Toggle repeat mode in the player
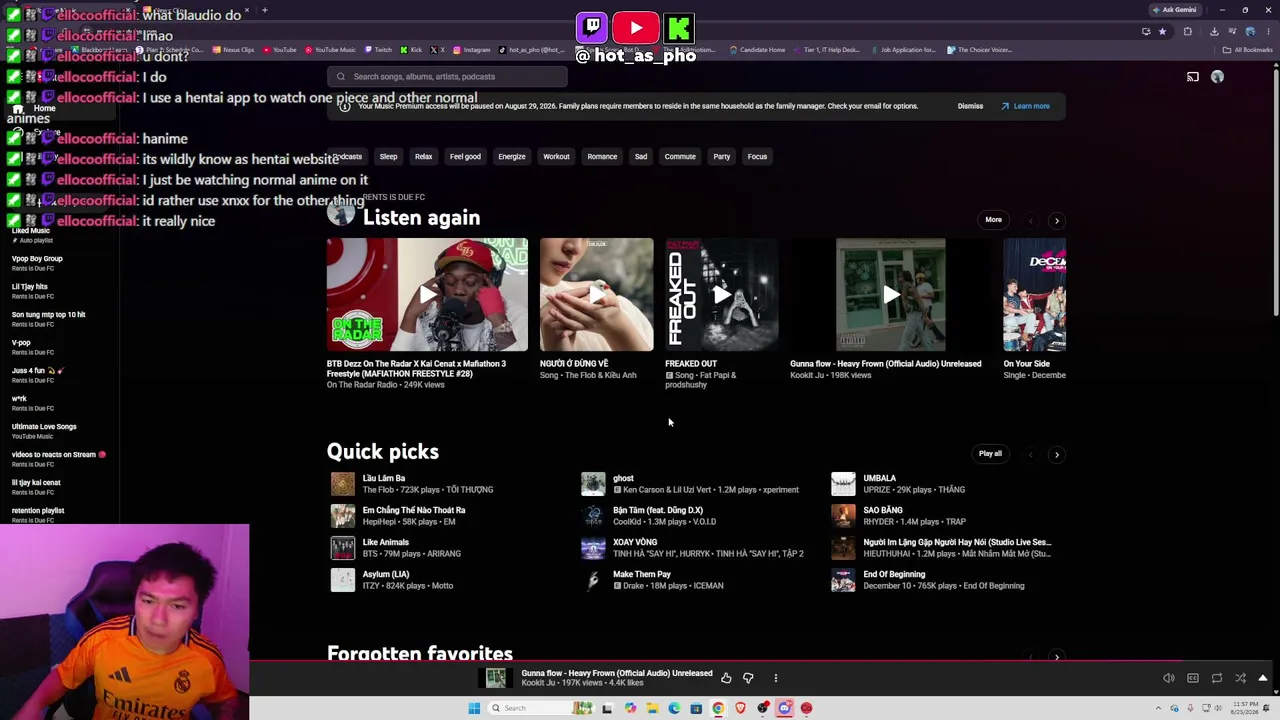This screenshot has height=720, width=1280. (1217, 678)
